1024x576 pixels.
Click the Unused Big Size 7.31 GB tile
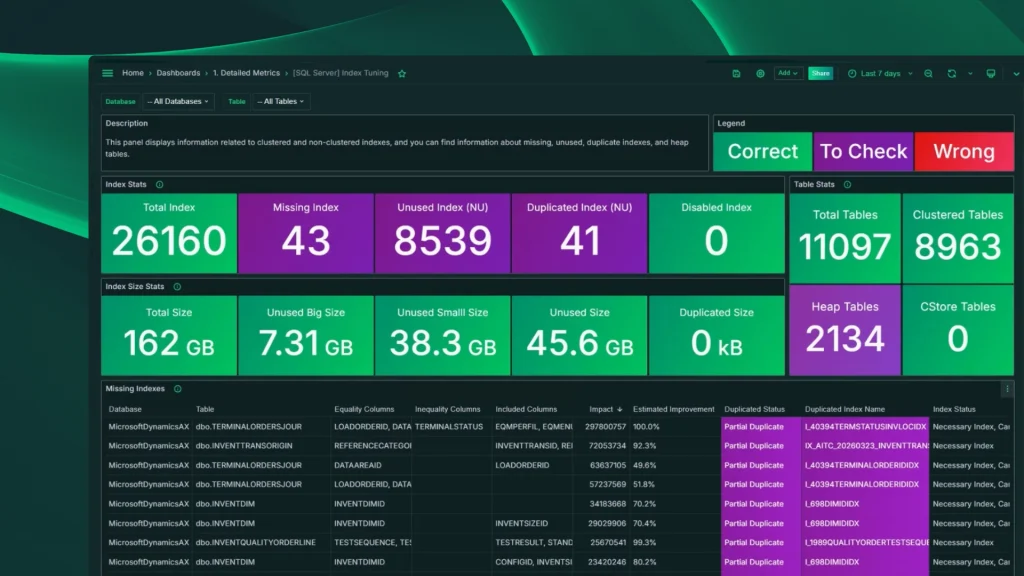pyautogui.click(x=306, y=335)
